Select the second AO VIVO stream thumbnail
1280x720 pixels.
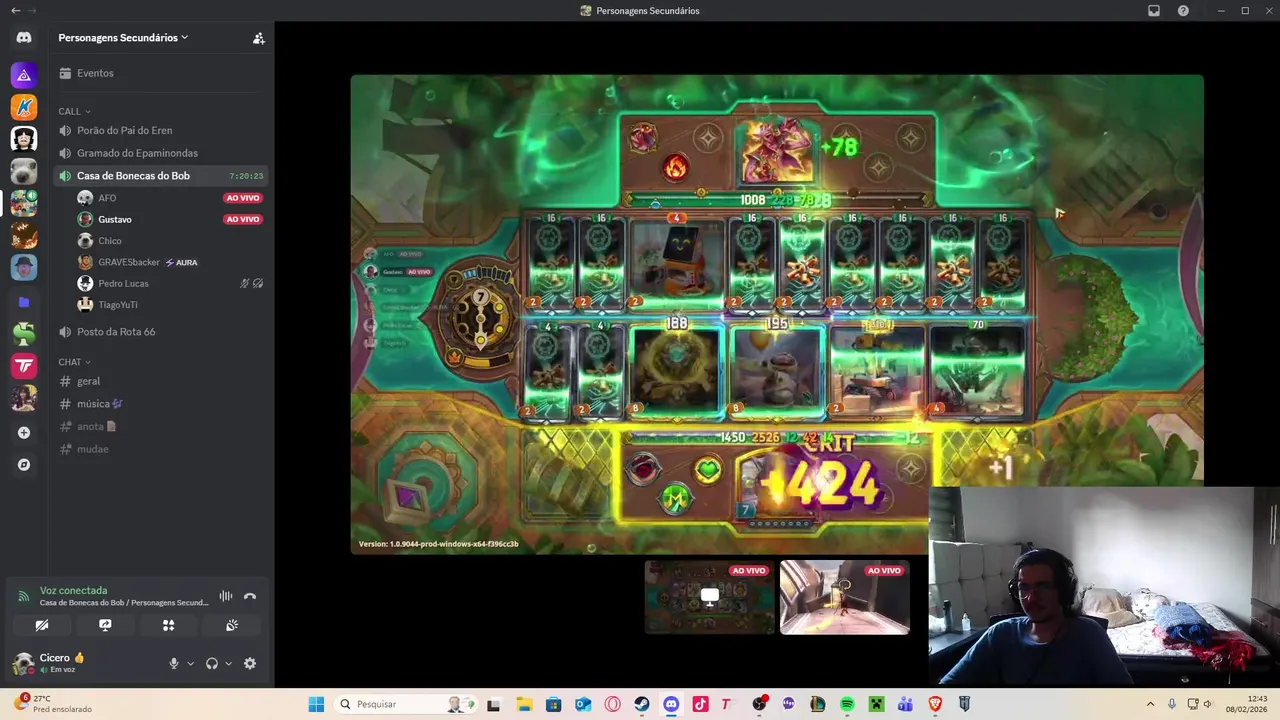click(x=845, y=597)
